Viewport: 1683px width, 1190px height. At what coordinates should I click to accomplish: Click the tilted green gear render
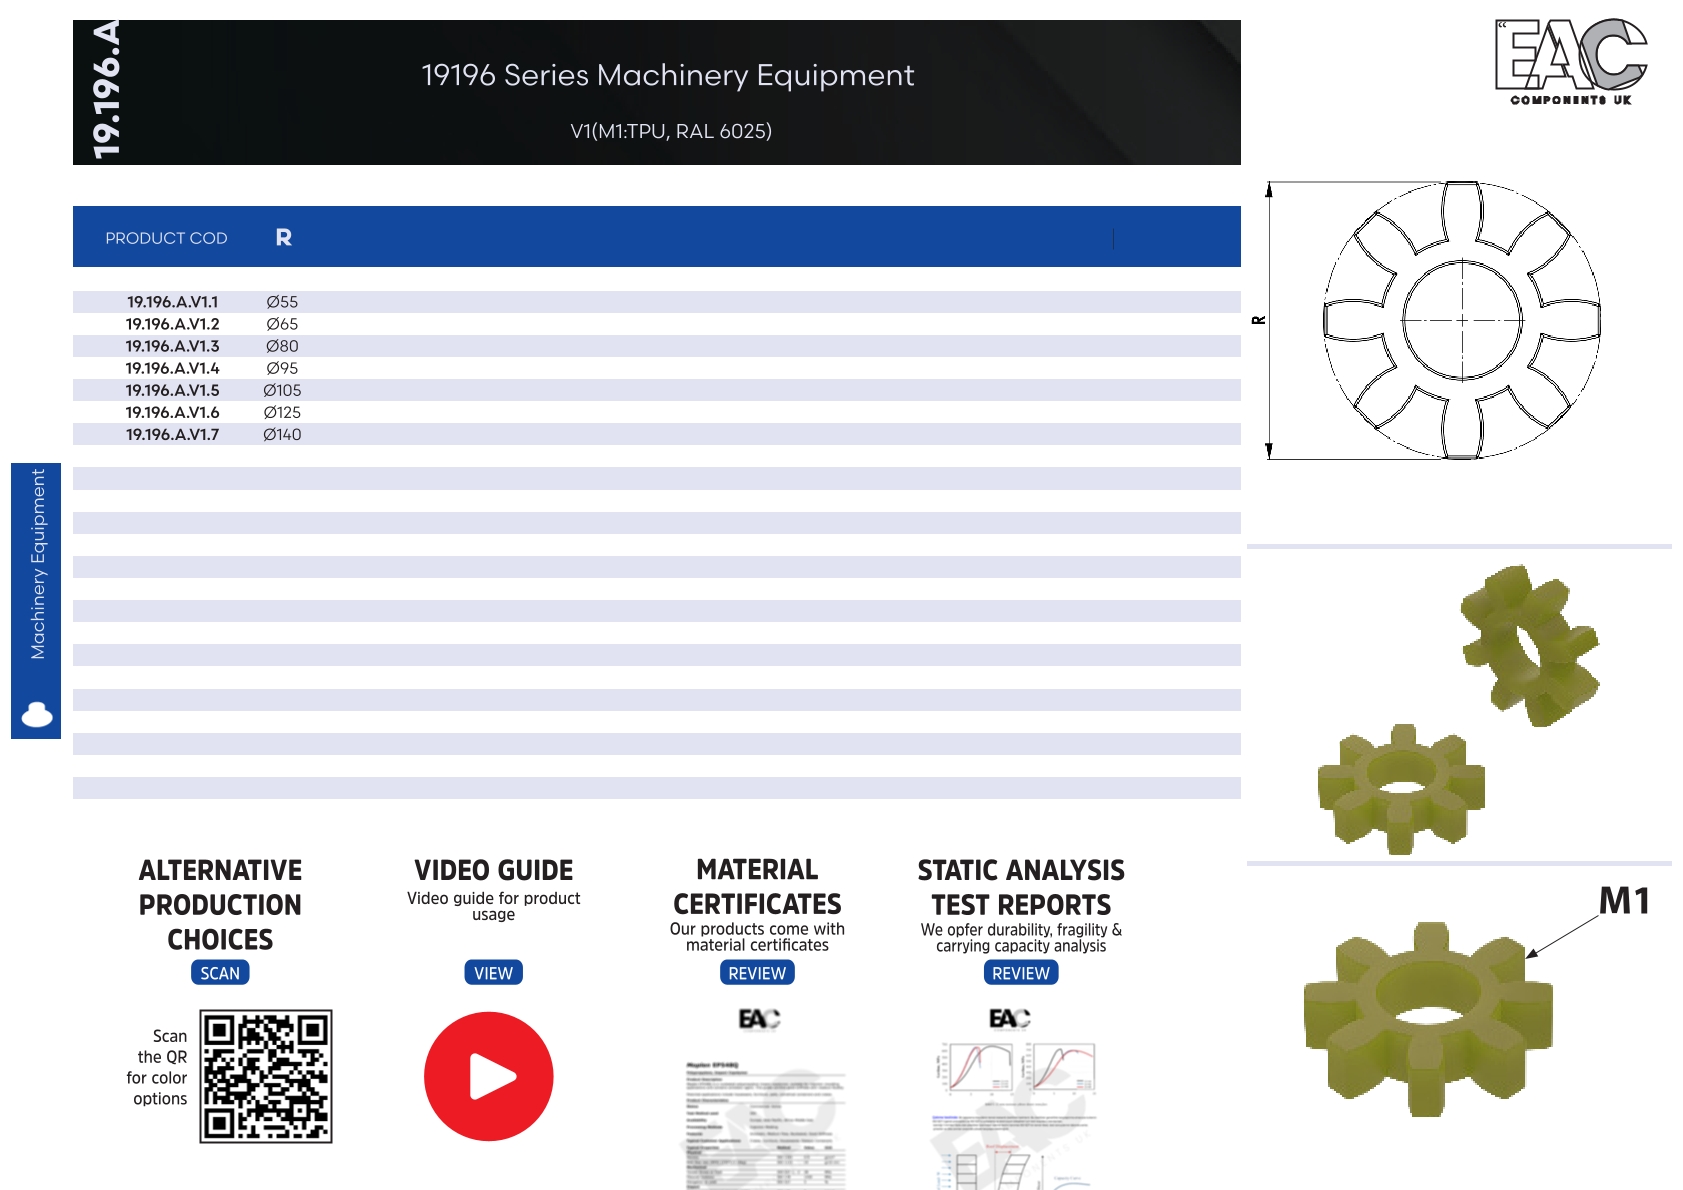[1529, 645]
